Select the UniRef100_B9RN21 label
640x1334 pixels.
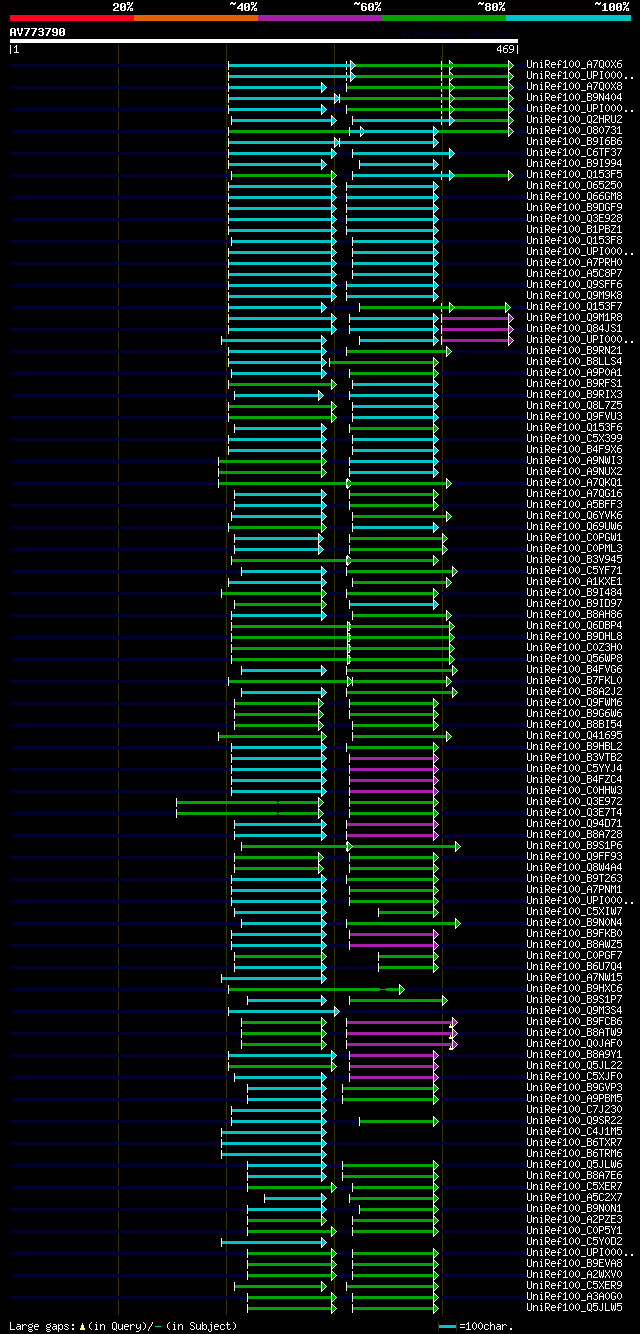[574, 351]
